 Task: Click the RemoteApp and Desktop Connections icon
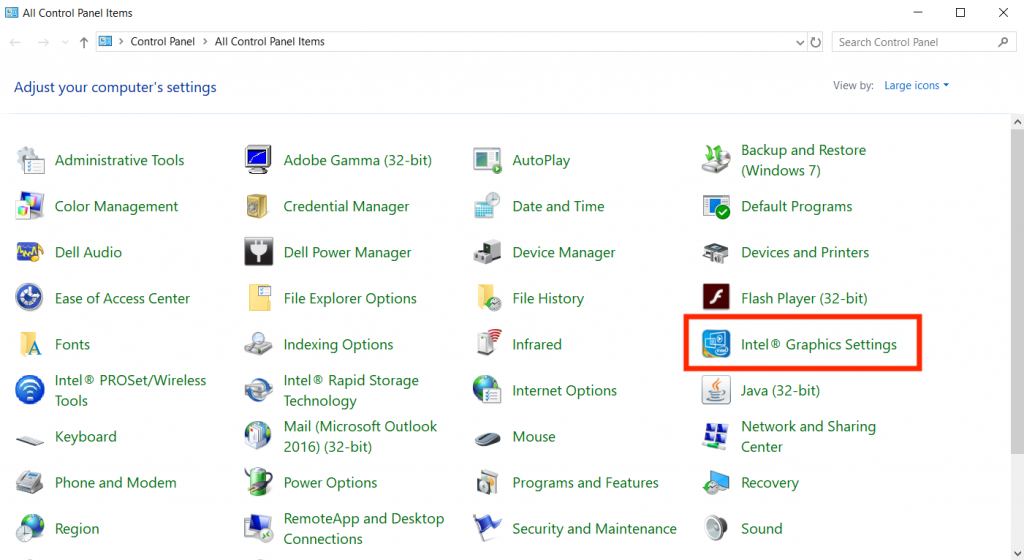[x=258, y=529]
